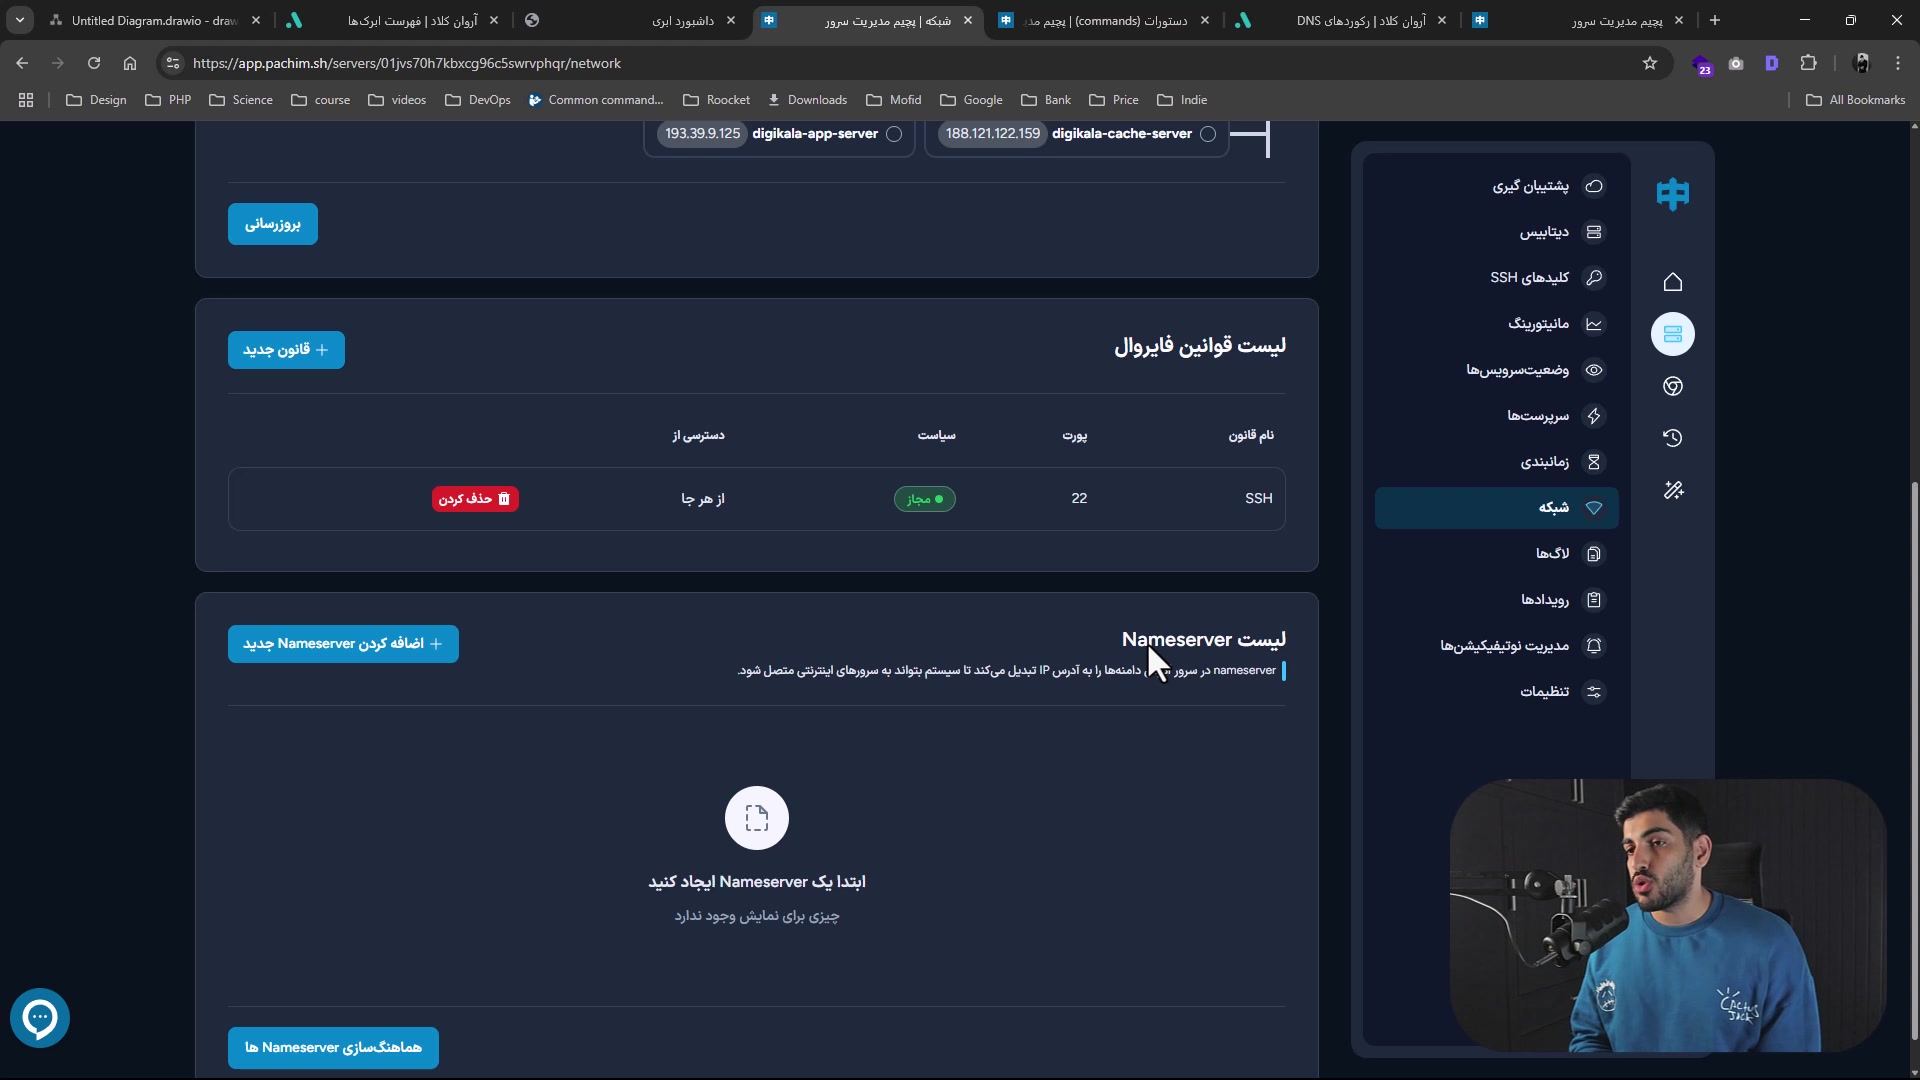Click the Pachim logo at the top
The height and width of the screenshot is (1080, 1920).
coord(1673,194)
